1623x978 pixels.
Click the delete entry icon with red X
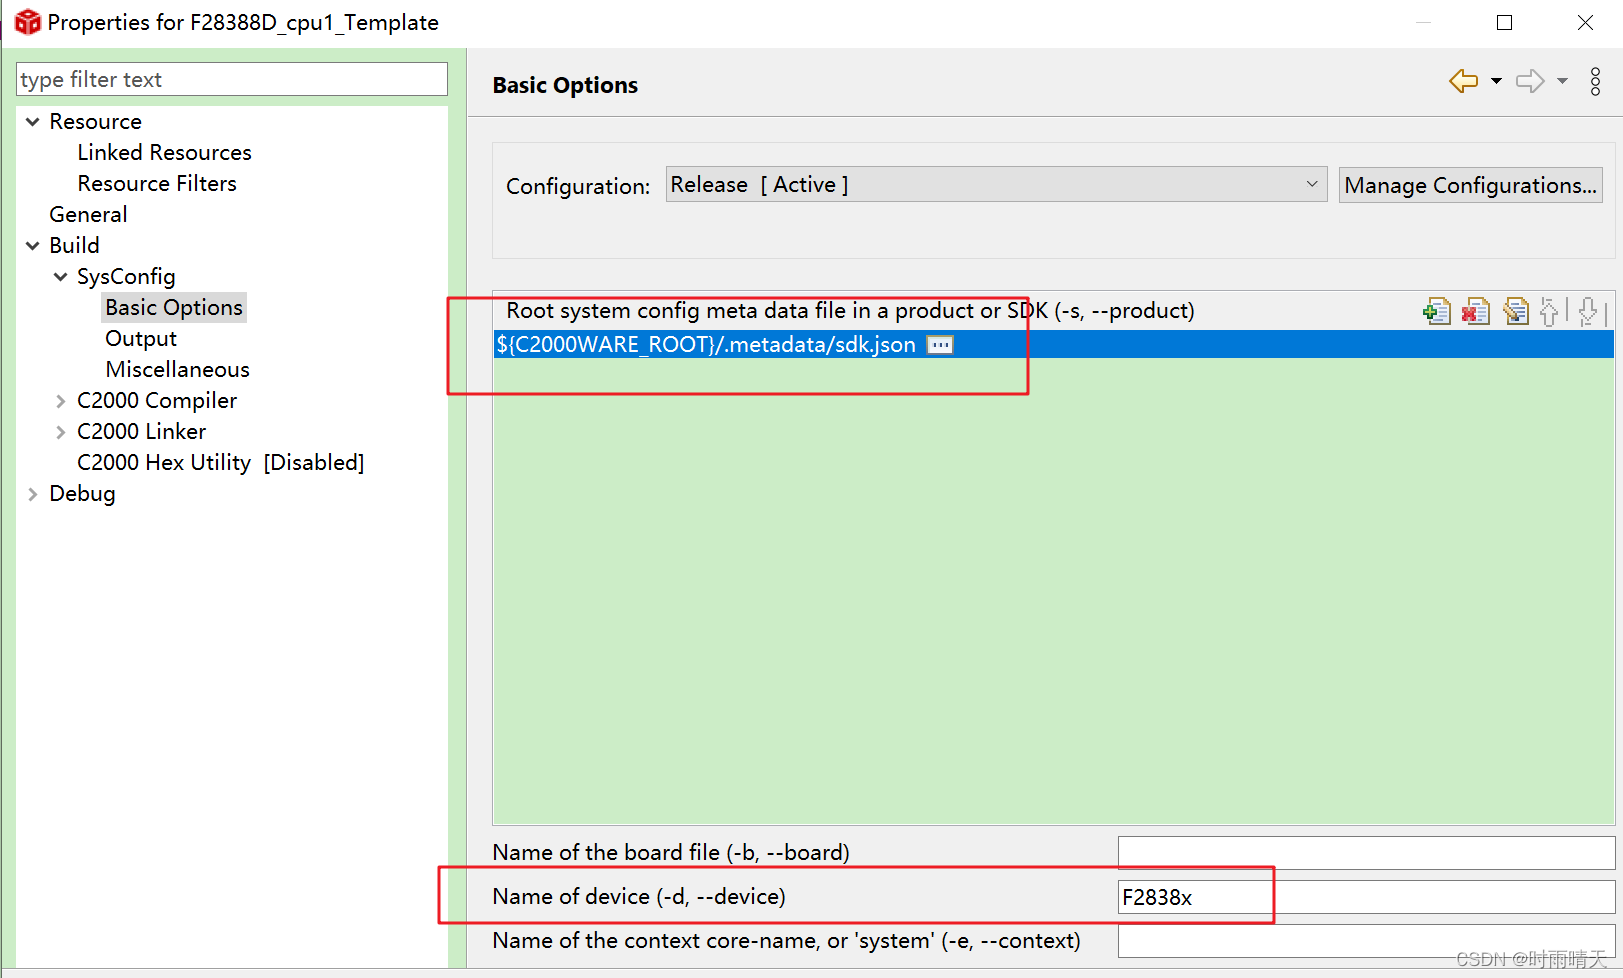pyautogui.click(x=1476, y=312)
